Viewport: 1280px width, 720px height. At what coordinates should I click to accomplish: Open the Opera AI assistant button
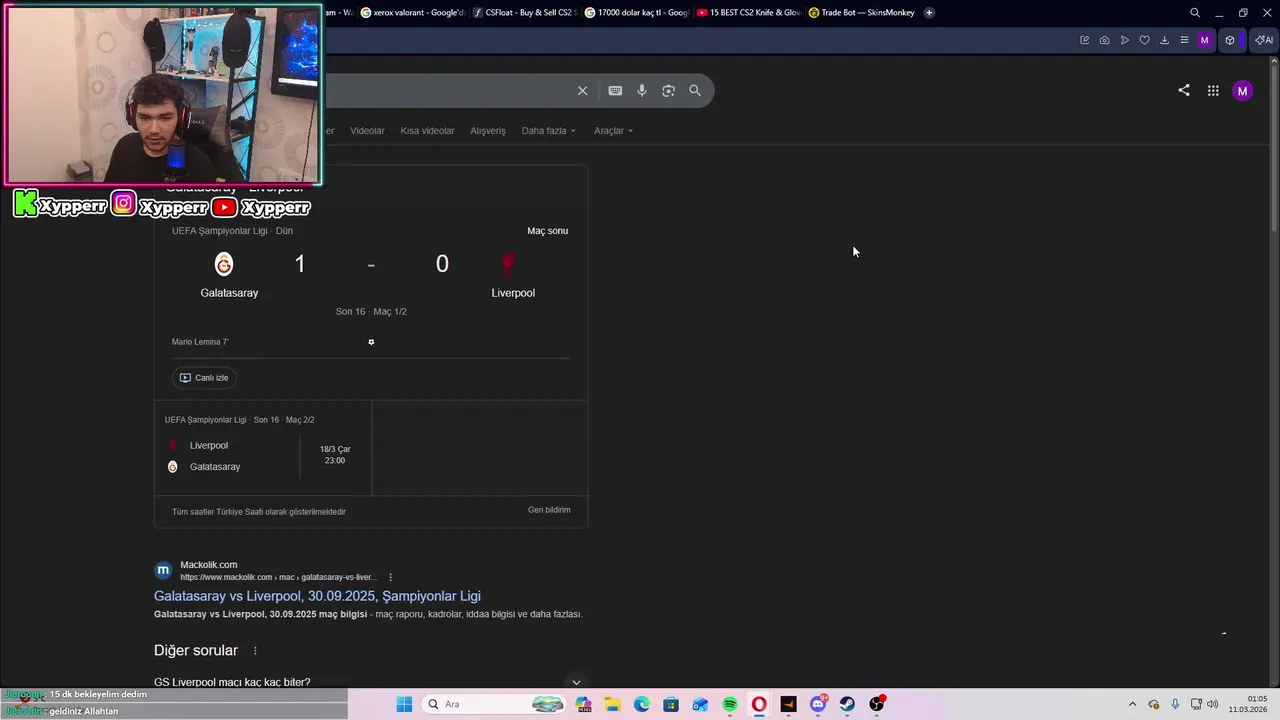[x=1264, y=40]
